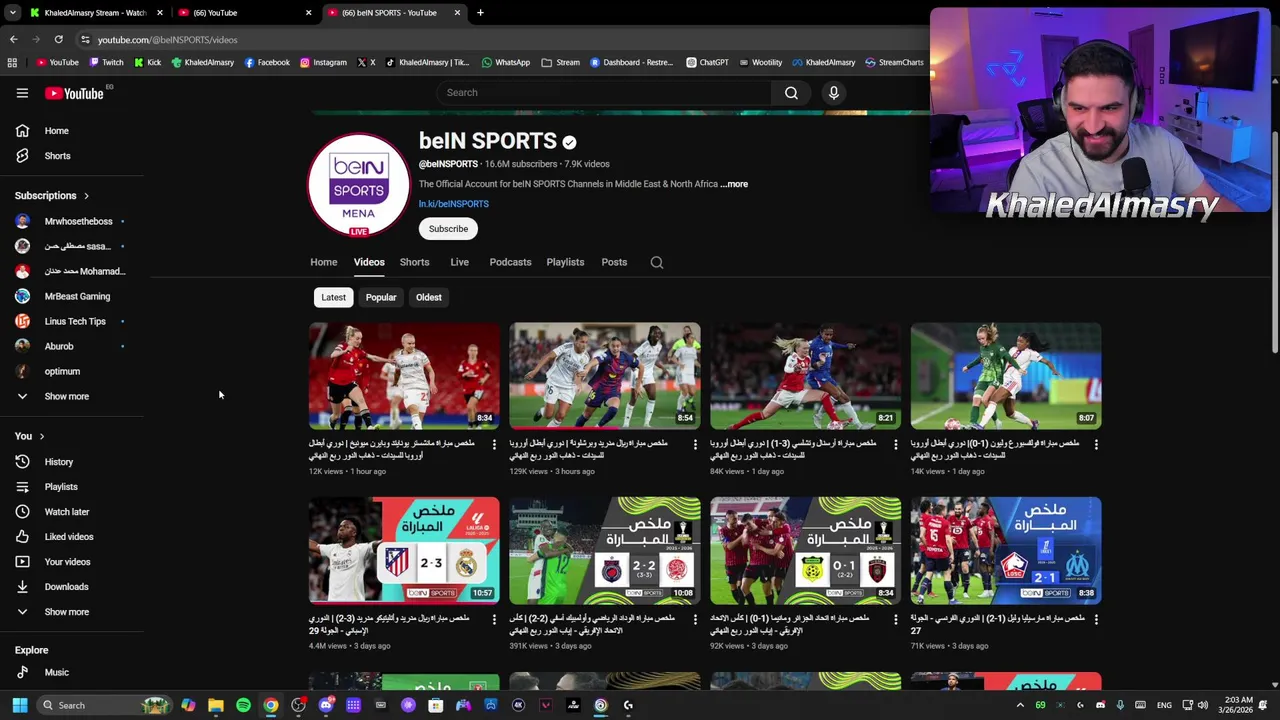Select the Oldest sort chip

[428, 297]
